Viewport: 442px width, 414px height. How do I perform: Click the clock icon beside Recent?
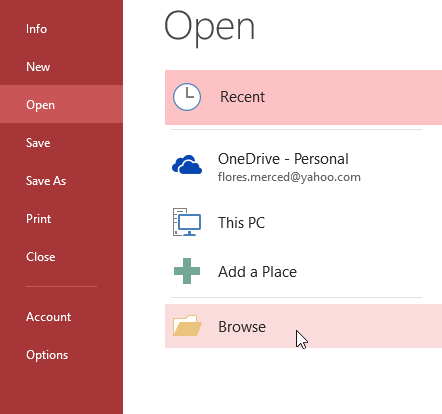coord(187,97)
